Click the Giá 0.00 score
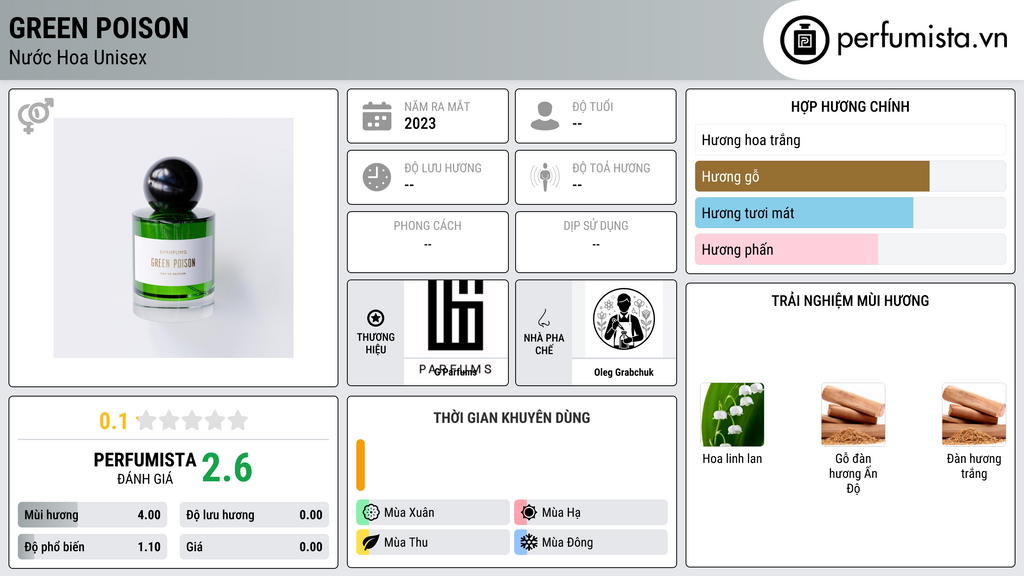 tap(254, 547)
